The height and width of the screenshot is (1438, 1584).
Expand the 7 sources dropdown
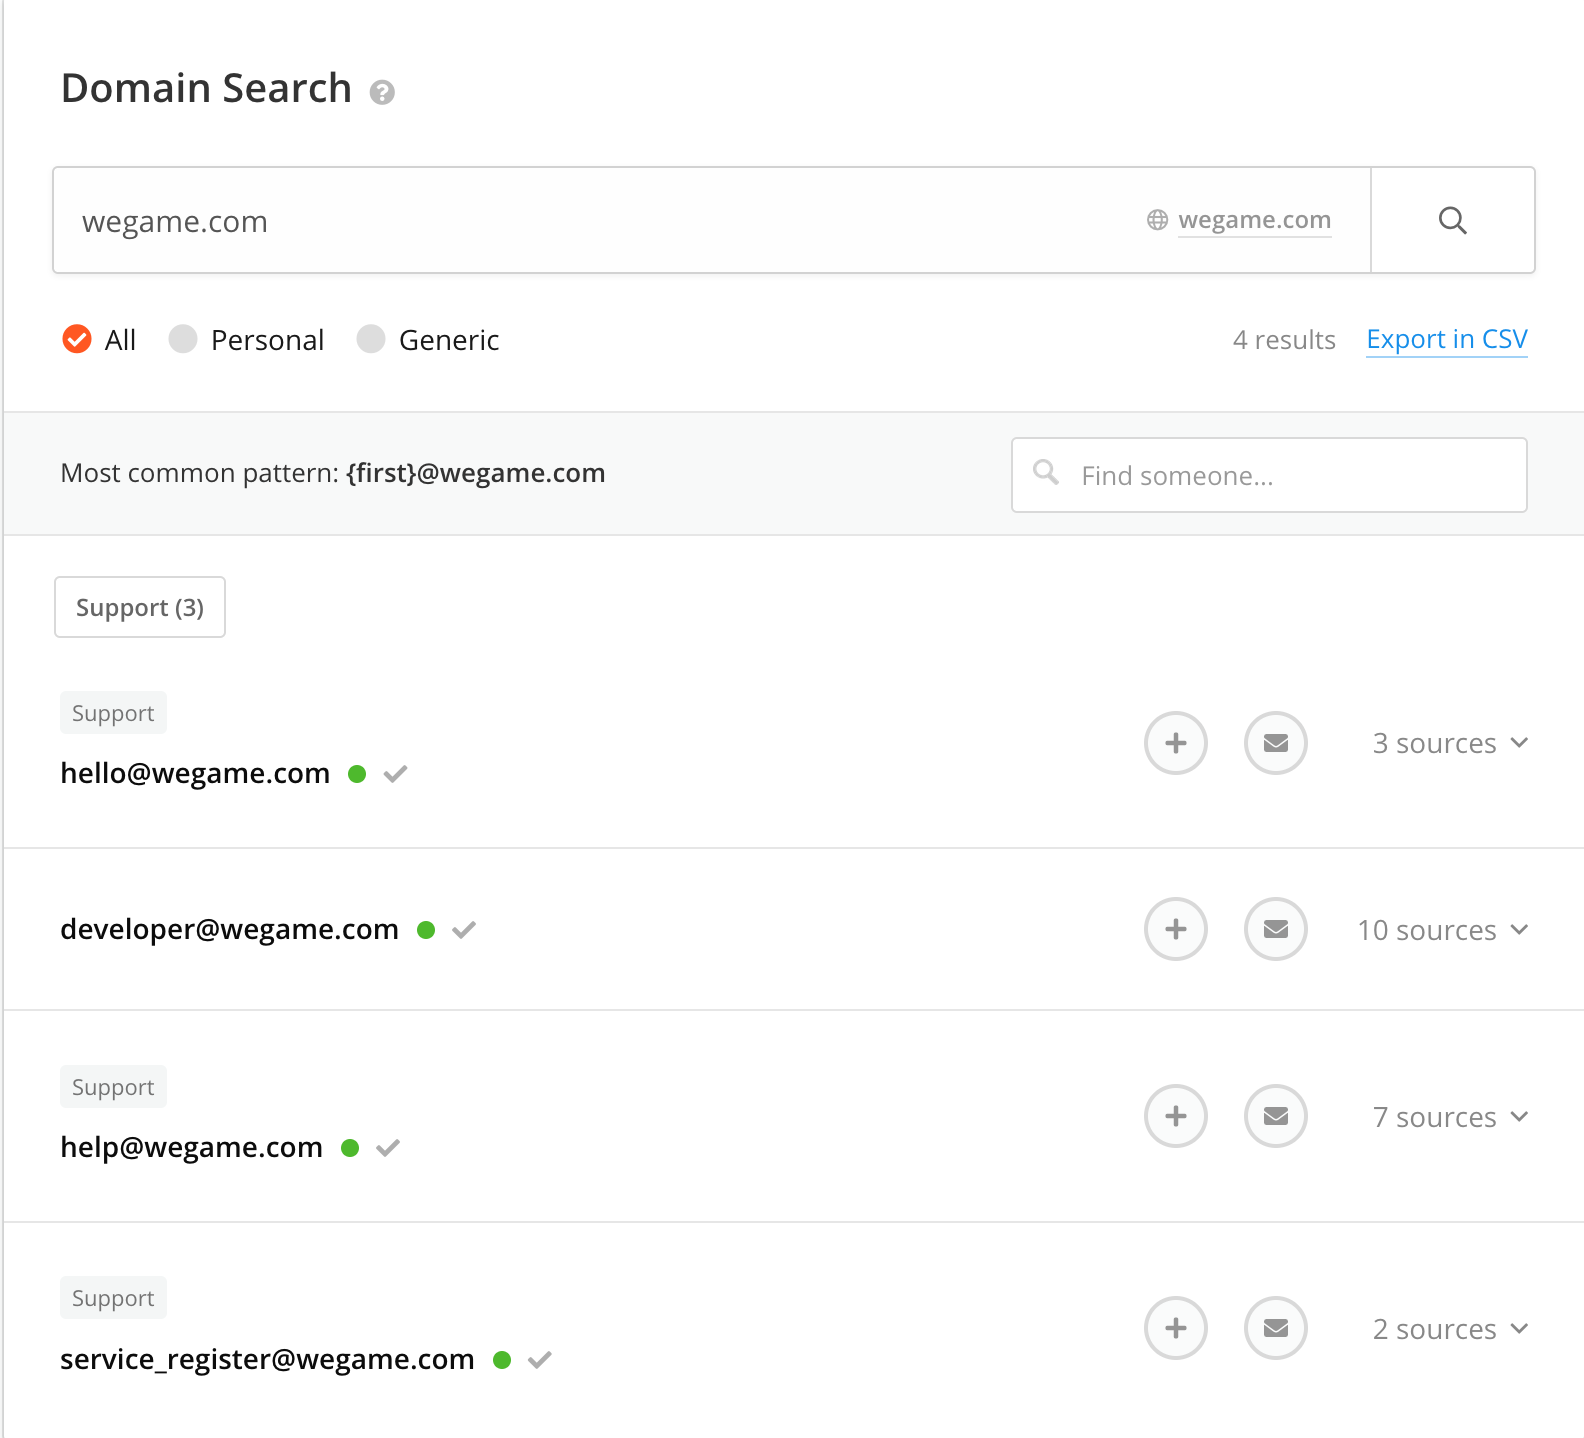1450,1117
